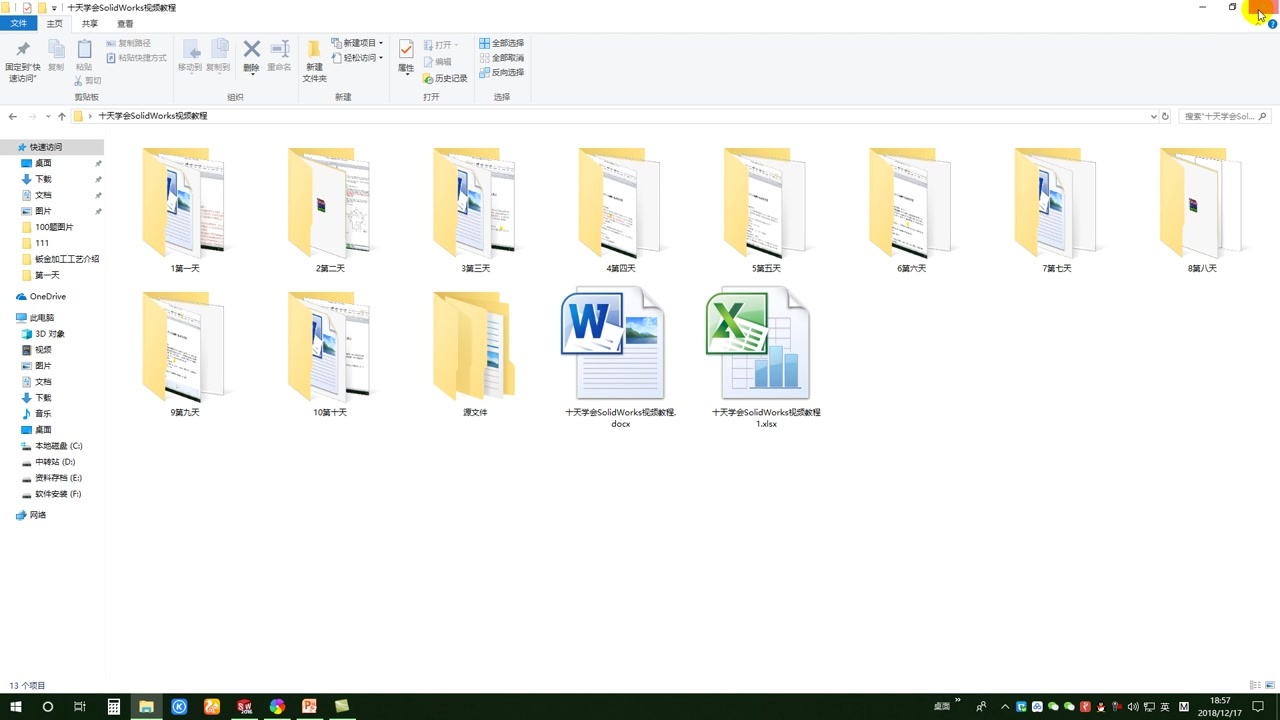Open the Open (打开) dropdown in ribbon
This screenshot has width=1280, height=720.
440,45
